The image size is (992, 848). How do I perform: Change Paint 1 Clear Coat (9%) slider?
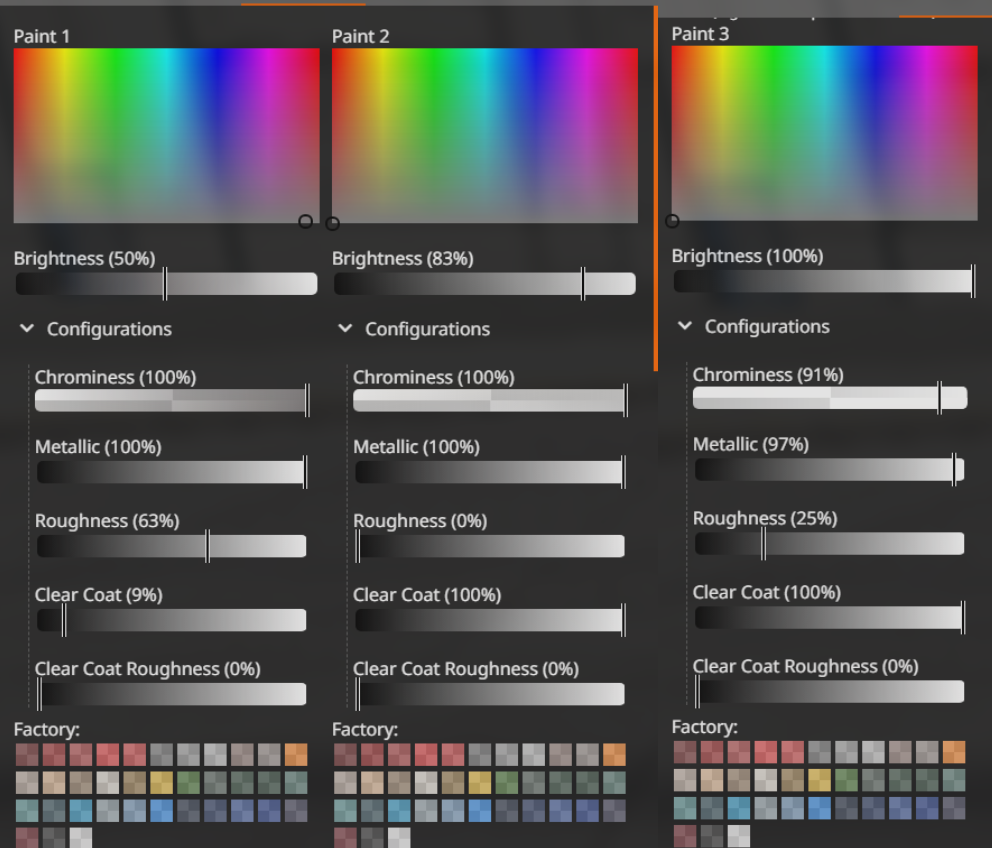[171, 620]
